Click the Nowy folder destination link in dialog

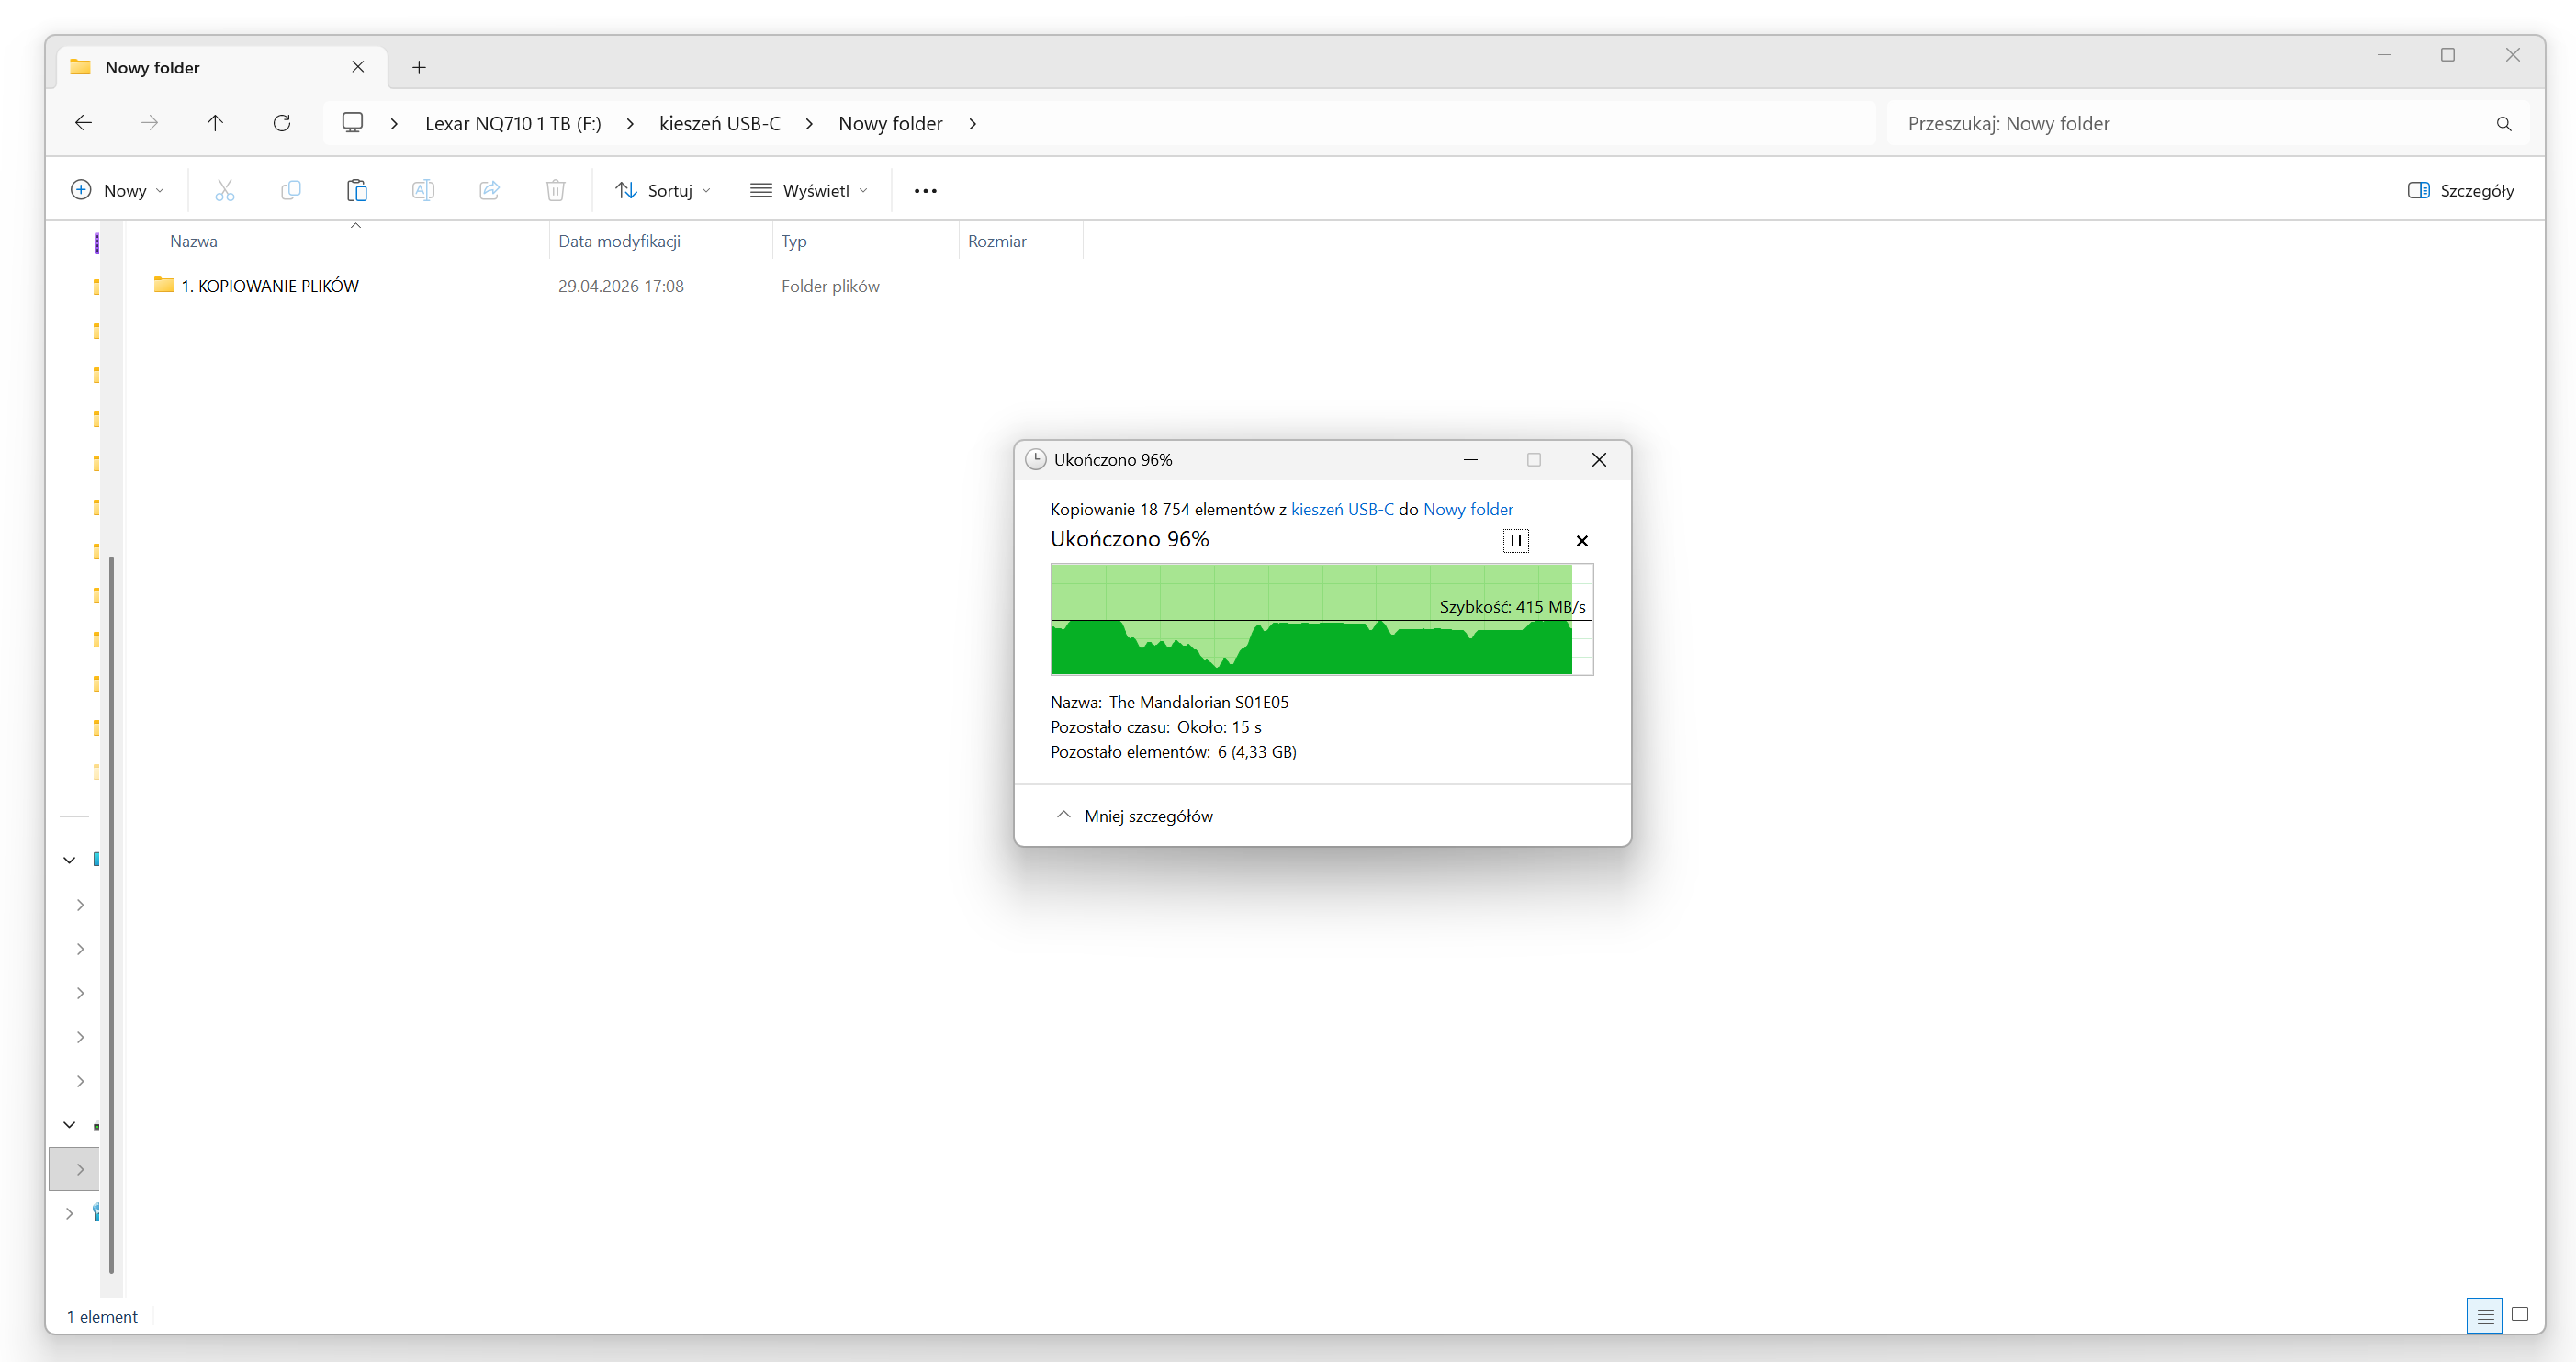(x=1467, y=509)
